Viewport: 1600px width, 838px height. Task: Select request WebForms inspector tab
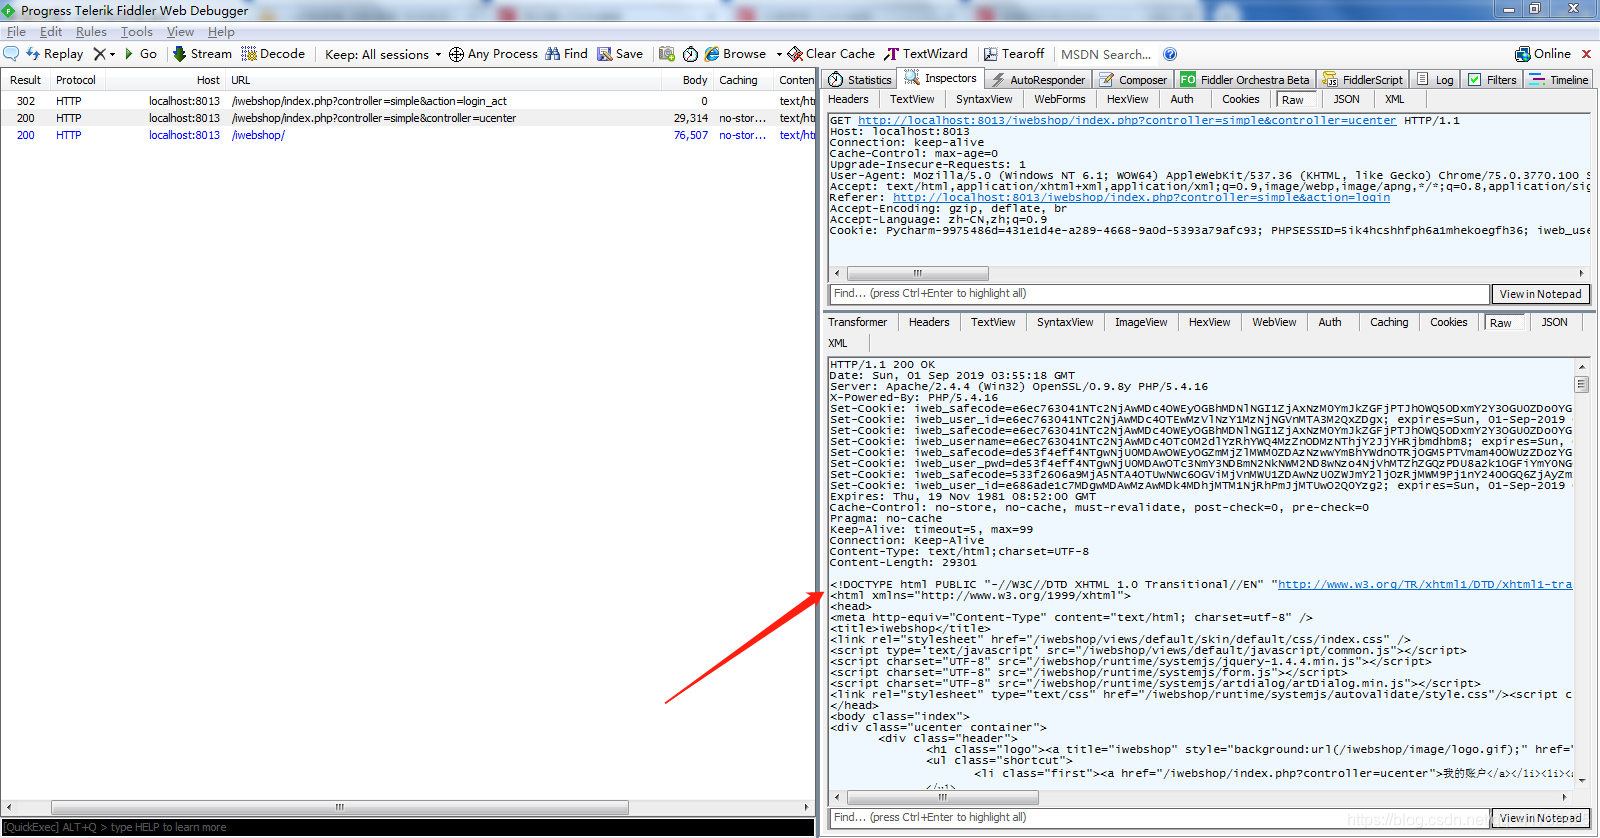pos(1059,99)
